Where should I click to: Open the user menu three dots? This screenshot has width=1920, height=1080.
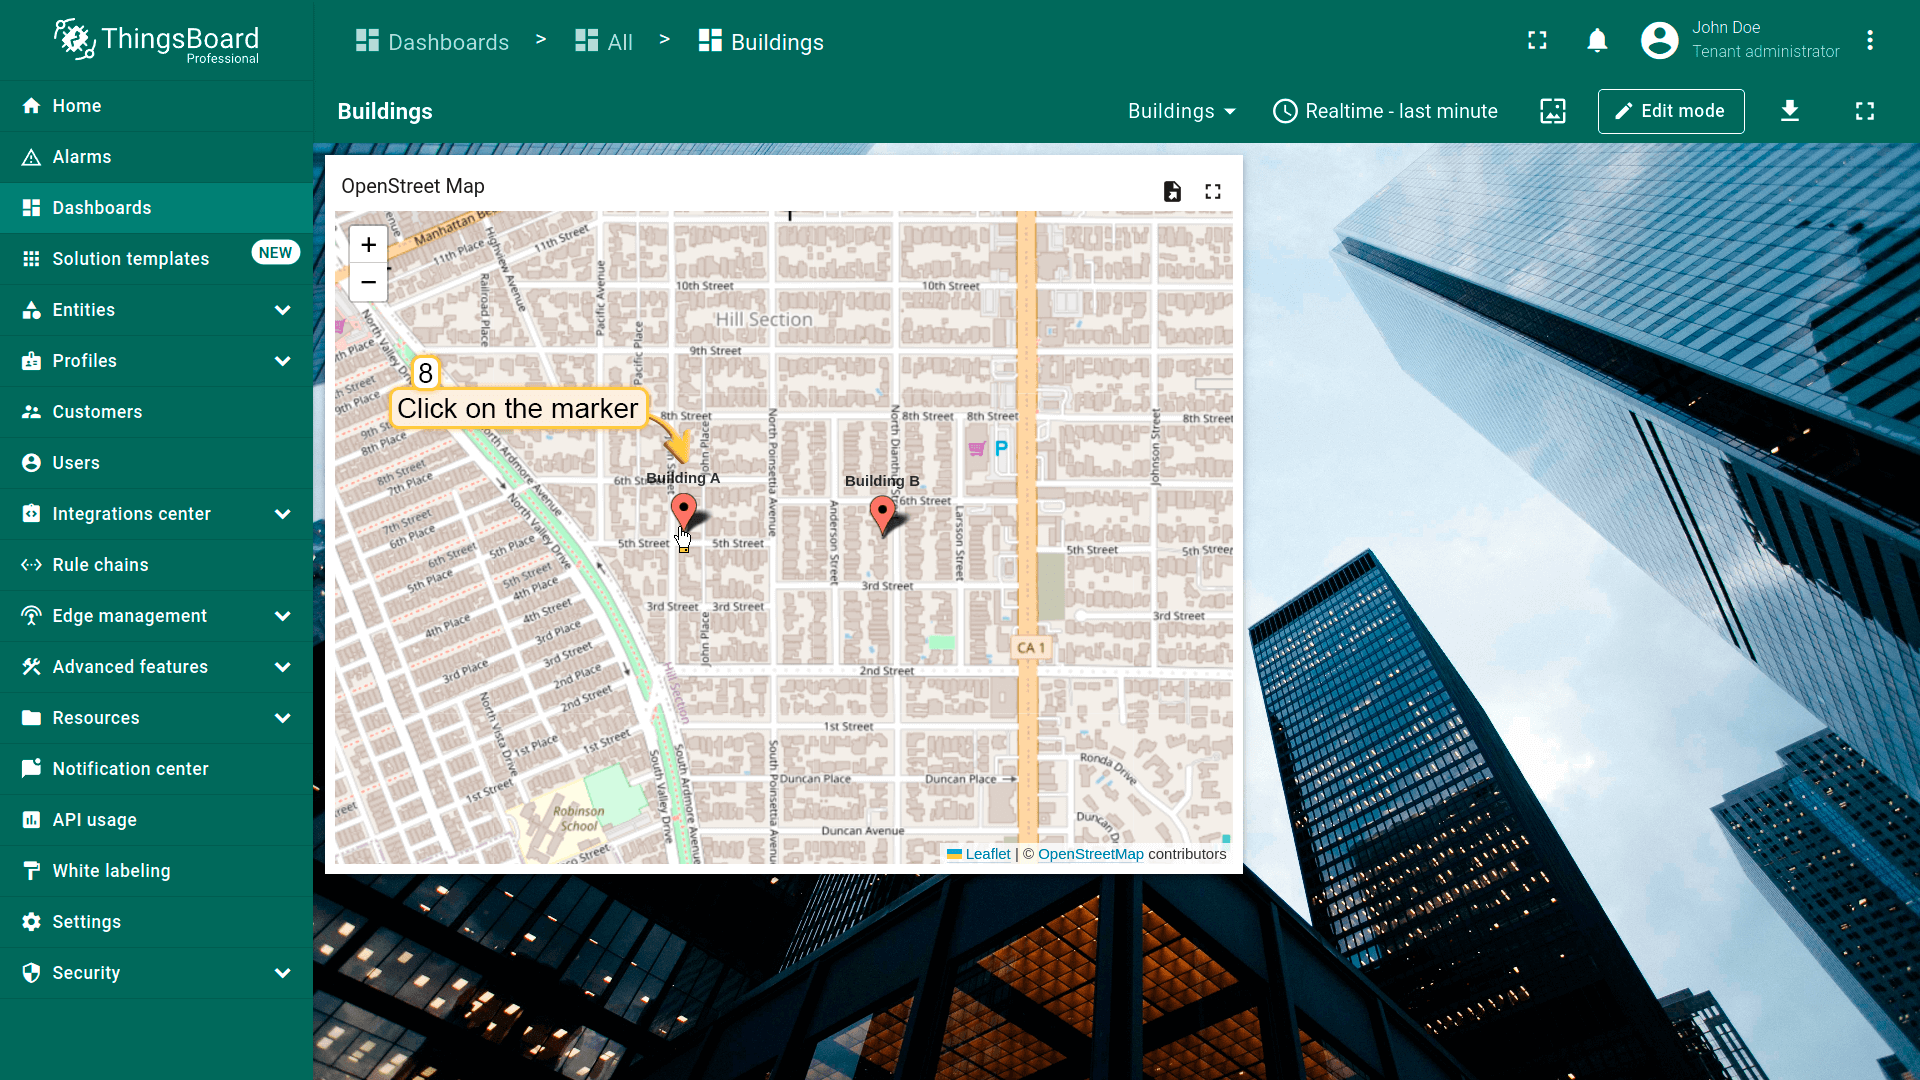tap(1869, 41)
